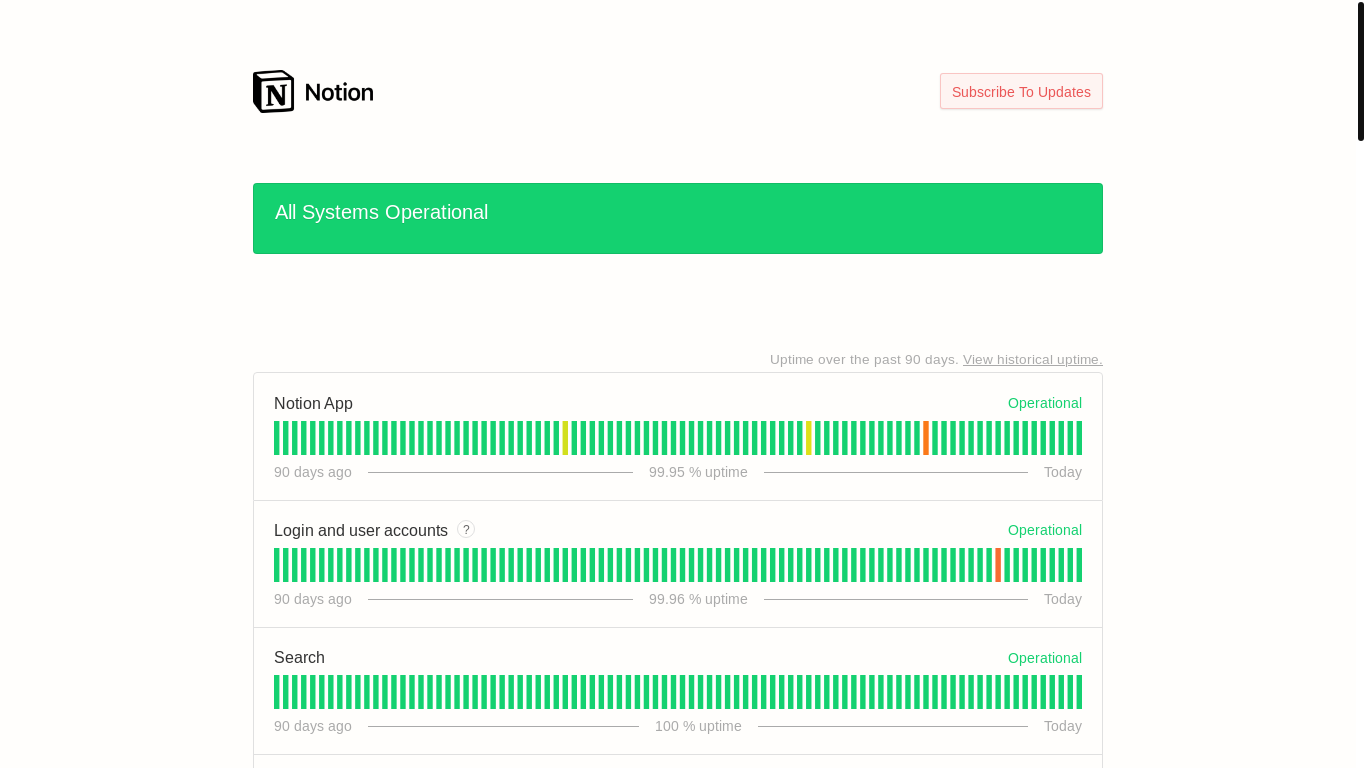Select the All Systems Operational banner
The image size is (1366, 768).
(x=678, y=218)
